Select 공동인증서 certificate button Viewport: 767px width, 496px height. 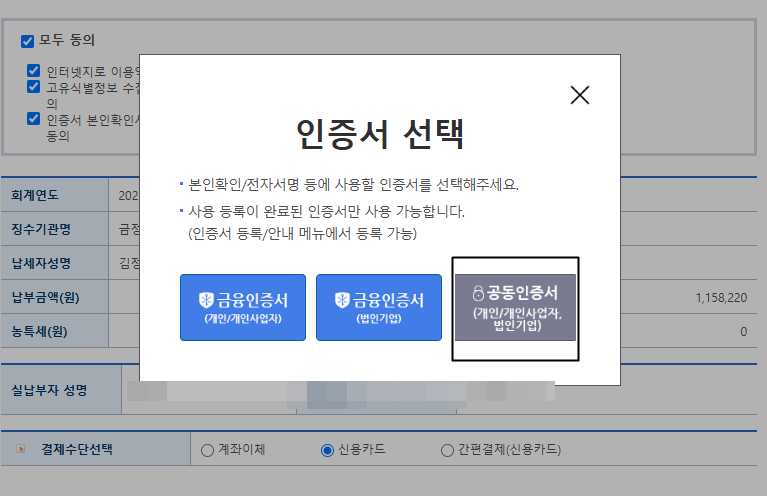click(515, 307)
